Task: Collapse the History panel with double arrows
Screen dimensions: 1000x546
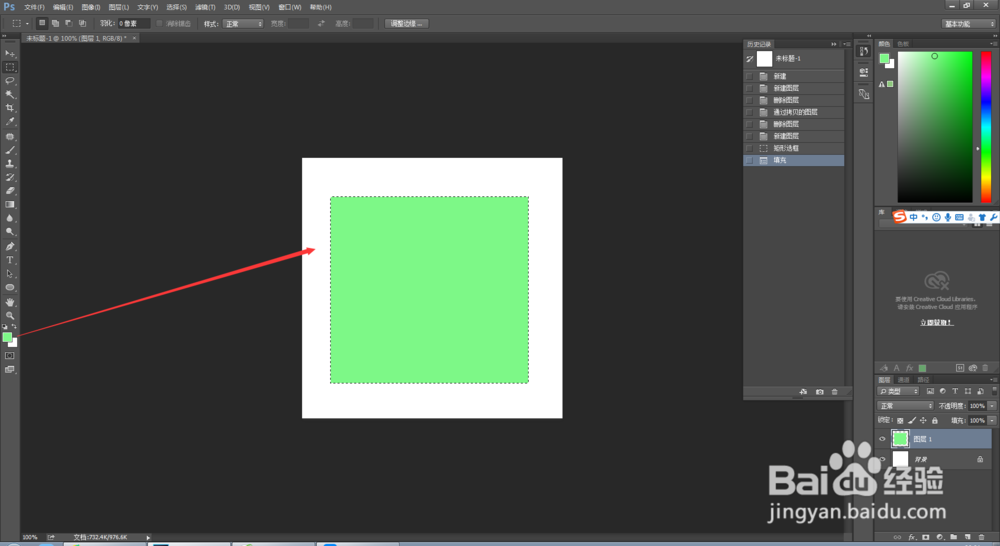Action: coord(834,44)
